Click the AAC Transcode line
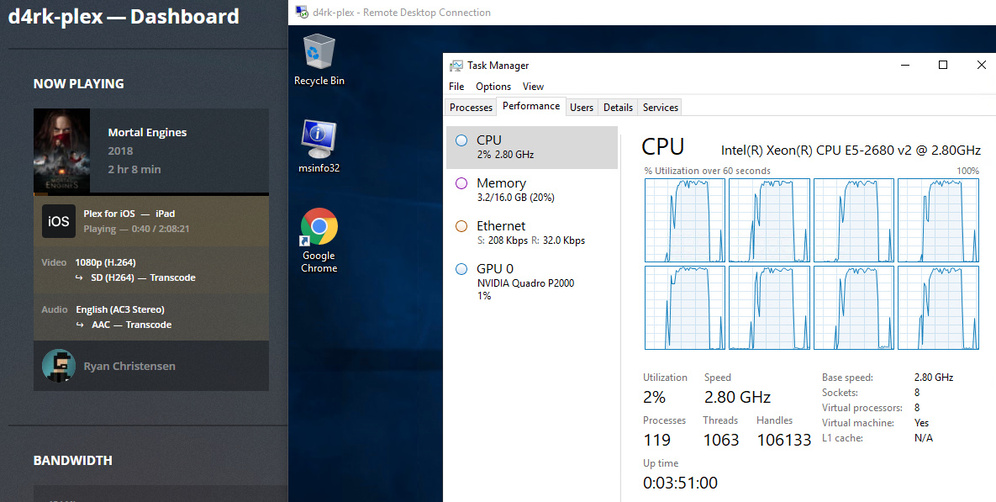Image resolution: width=996 pixels, height=502 pixels. 131,325
